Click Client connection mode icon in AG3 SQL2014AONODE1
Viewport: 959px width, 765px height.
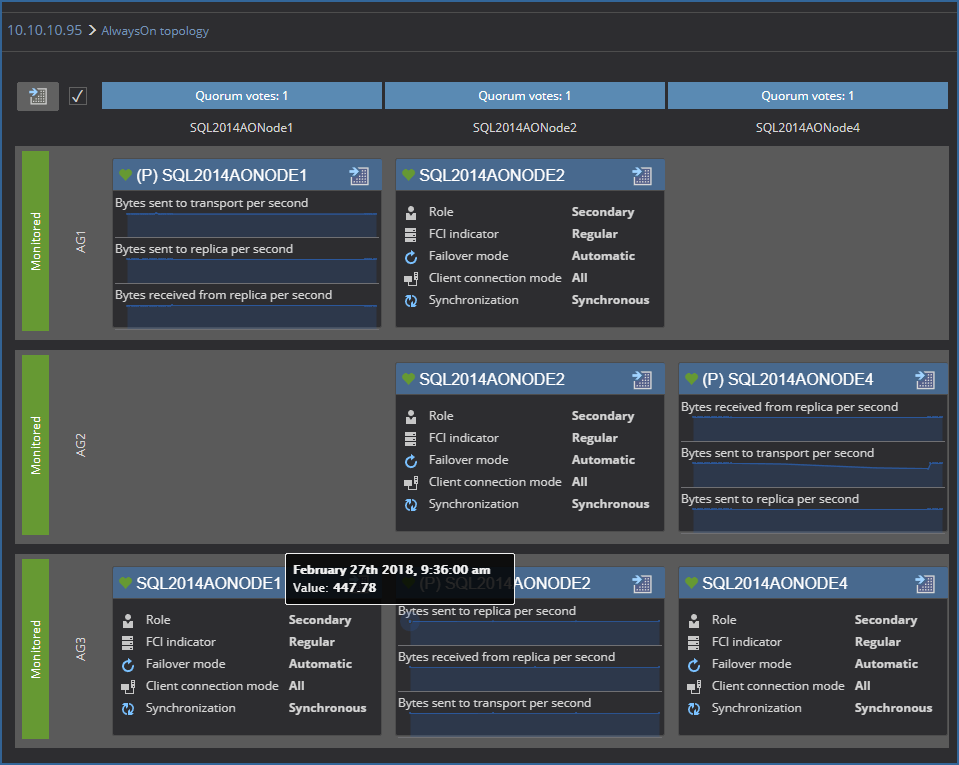pos(128,687)
